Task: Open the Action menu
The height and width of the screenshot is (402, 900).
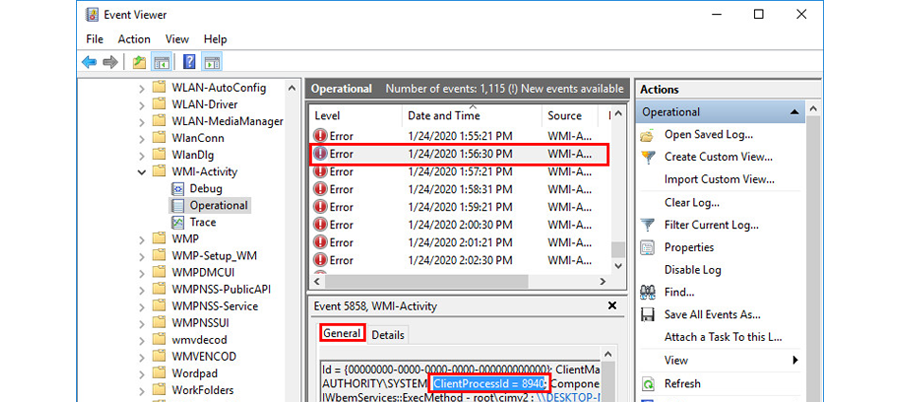Action: click(x=134, y=39)
